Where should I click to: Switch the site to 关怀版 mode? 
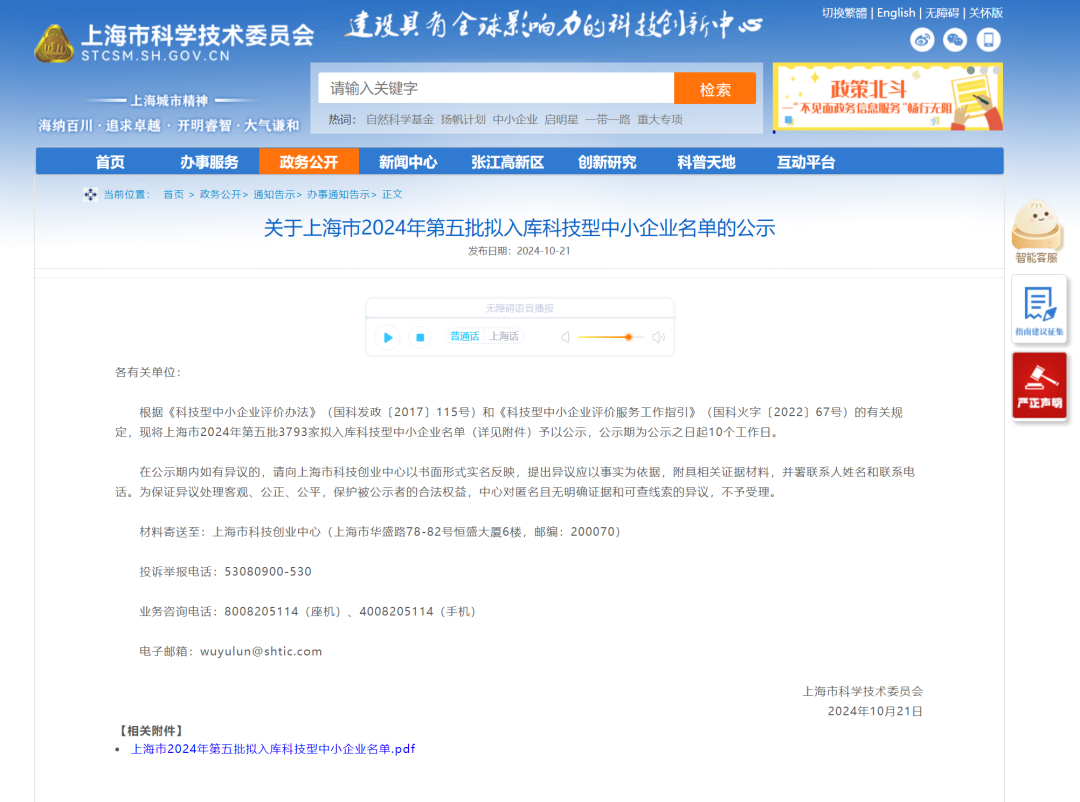(x=985, y=13)
